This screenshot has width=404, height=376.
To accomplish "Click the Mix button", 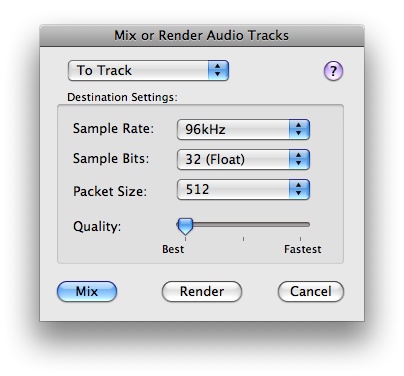I will [x=87, y=292].
